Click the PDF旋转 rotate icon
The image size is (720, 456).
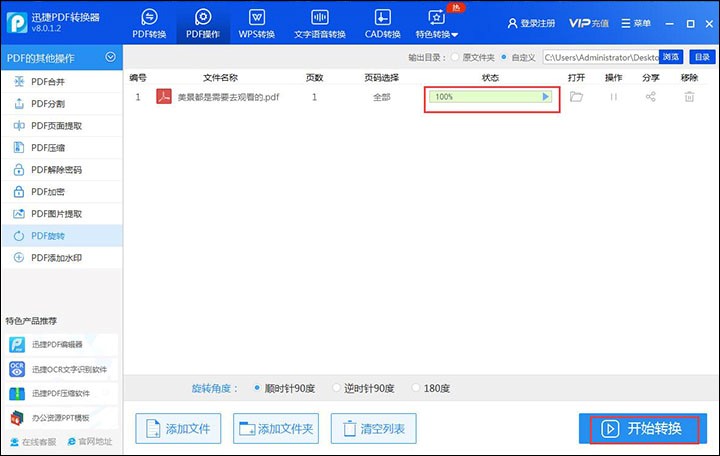(19, 236)
